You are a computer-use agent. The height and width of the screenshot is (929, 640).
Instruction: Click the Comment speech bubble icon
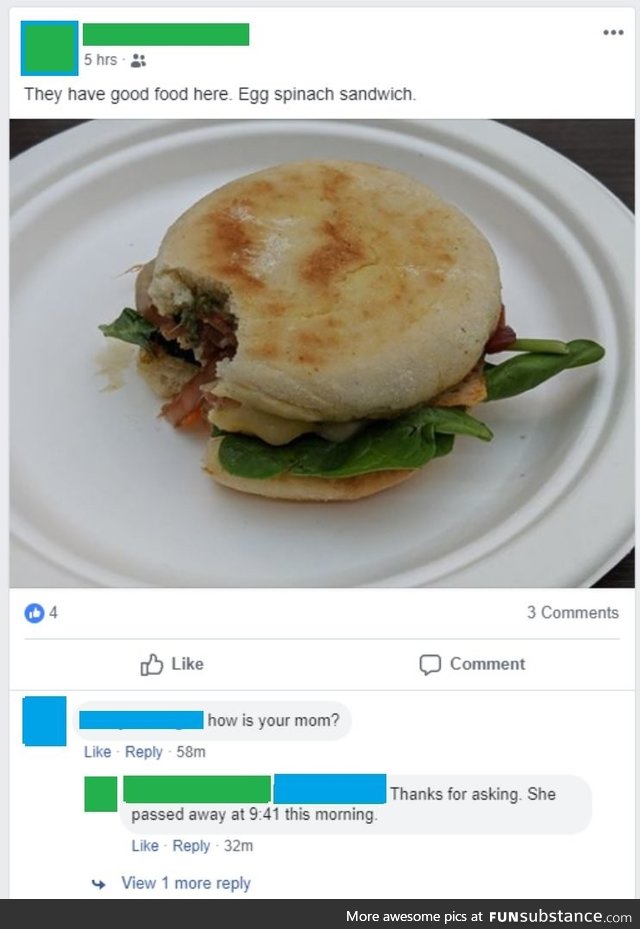[x=430, y=664]
